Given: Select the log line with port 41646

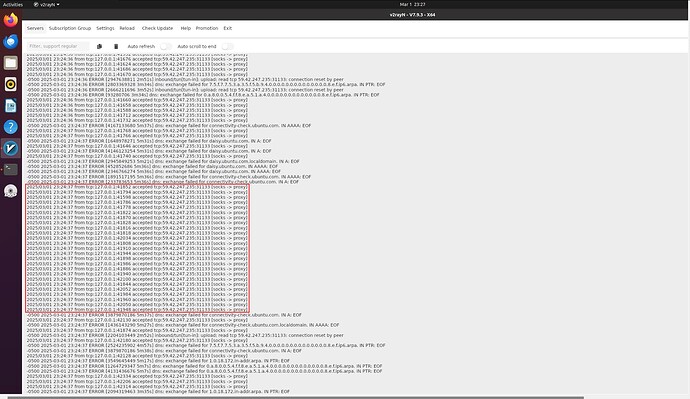Looking at the screenshot, I should click(137, 146).
